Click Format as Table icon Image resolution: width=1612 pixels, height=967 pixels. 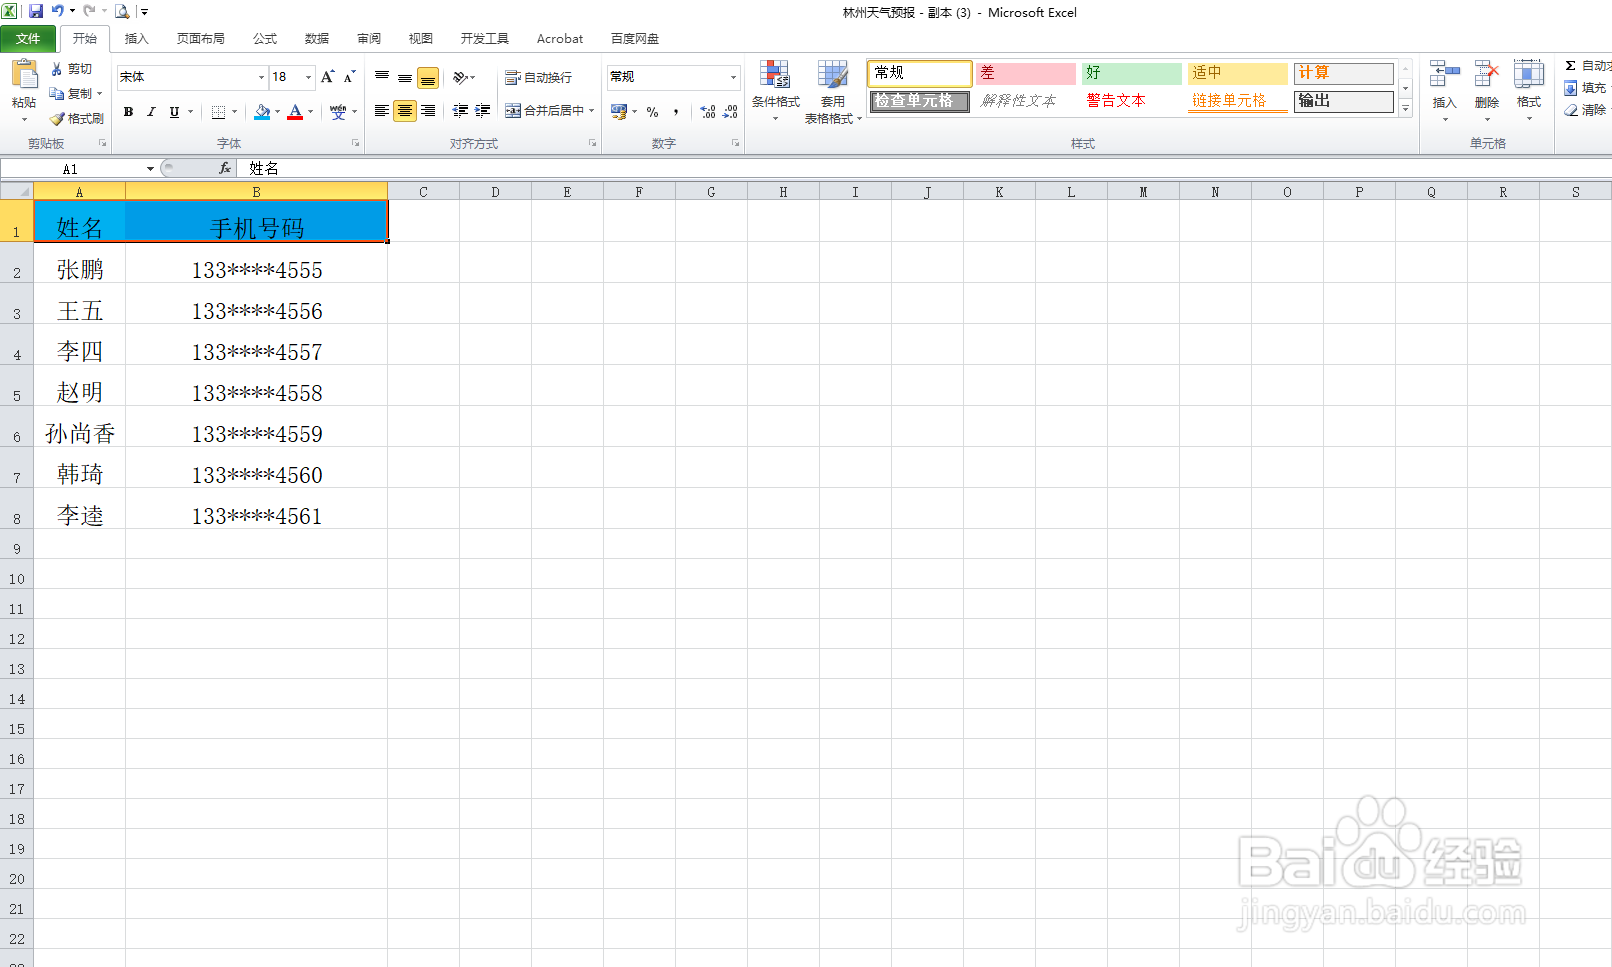coord(832,75)
